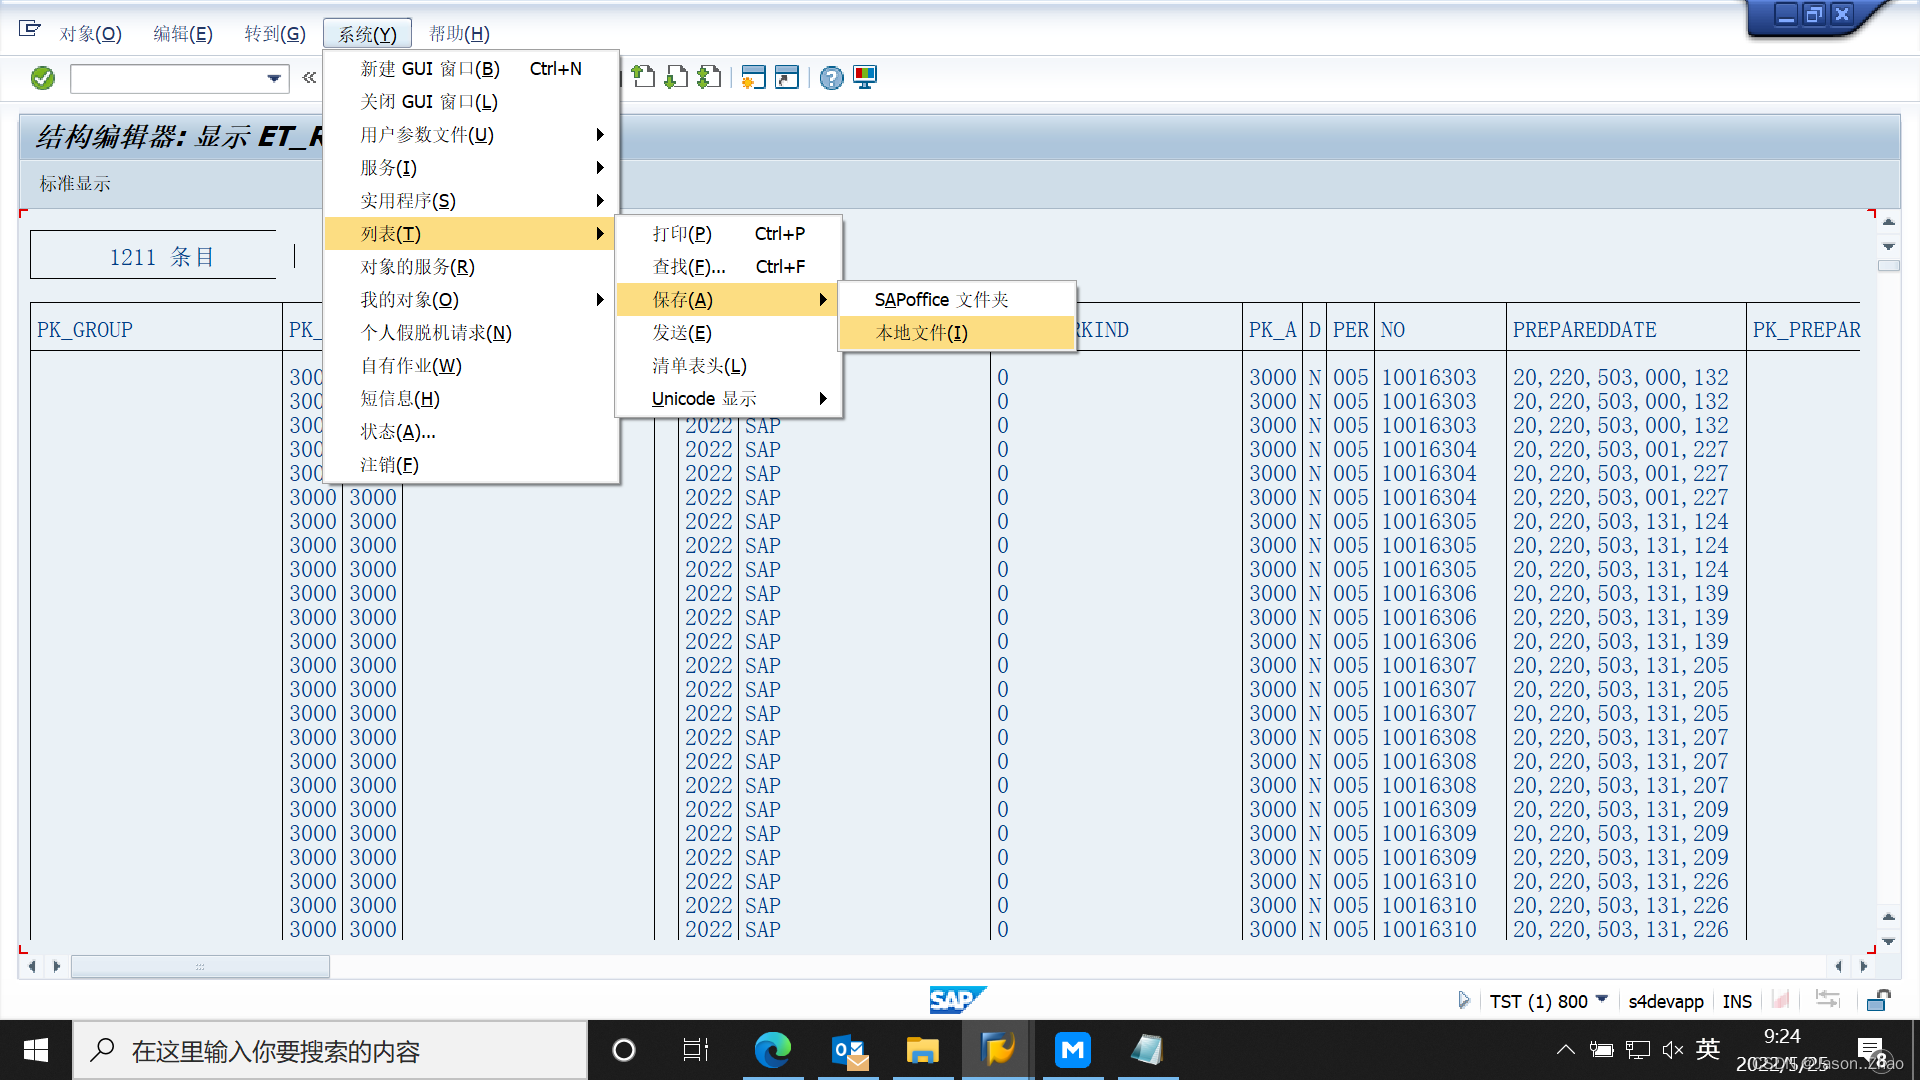Click the network connection icon in status bar
The image size is (1920, 1080).
point(1827,1000)
